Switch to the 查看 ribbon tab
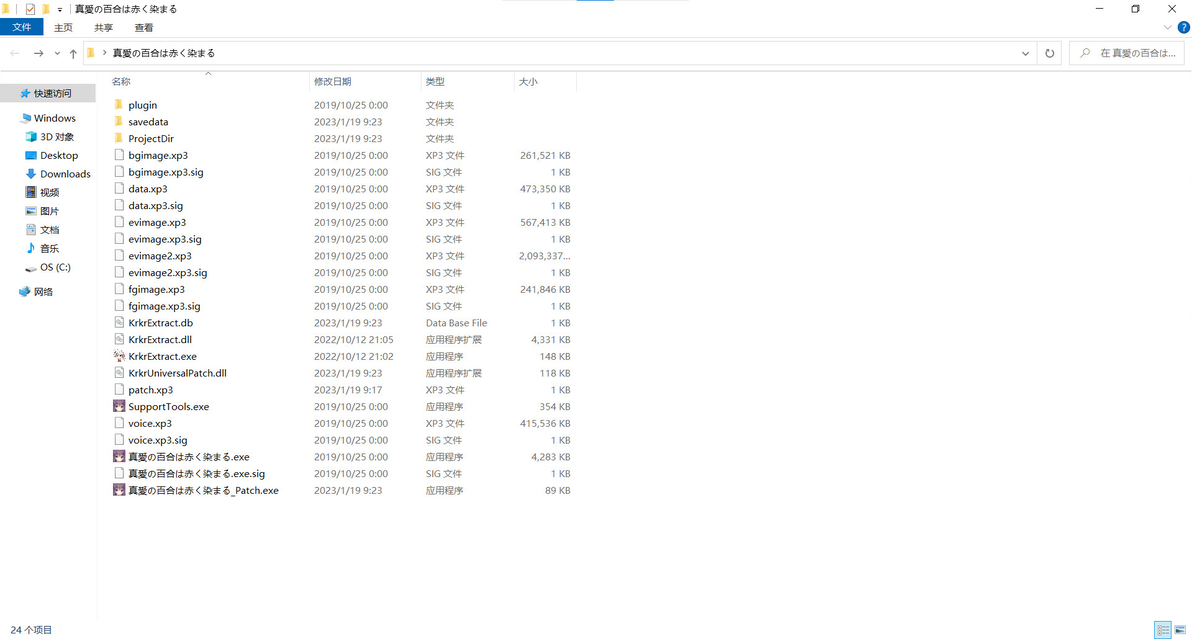Viewport: 1192px width, 639px height. [x=144, y=27]
